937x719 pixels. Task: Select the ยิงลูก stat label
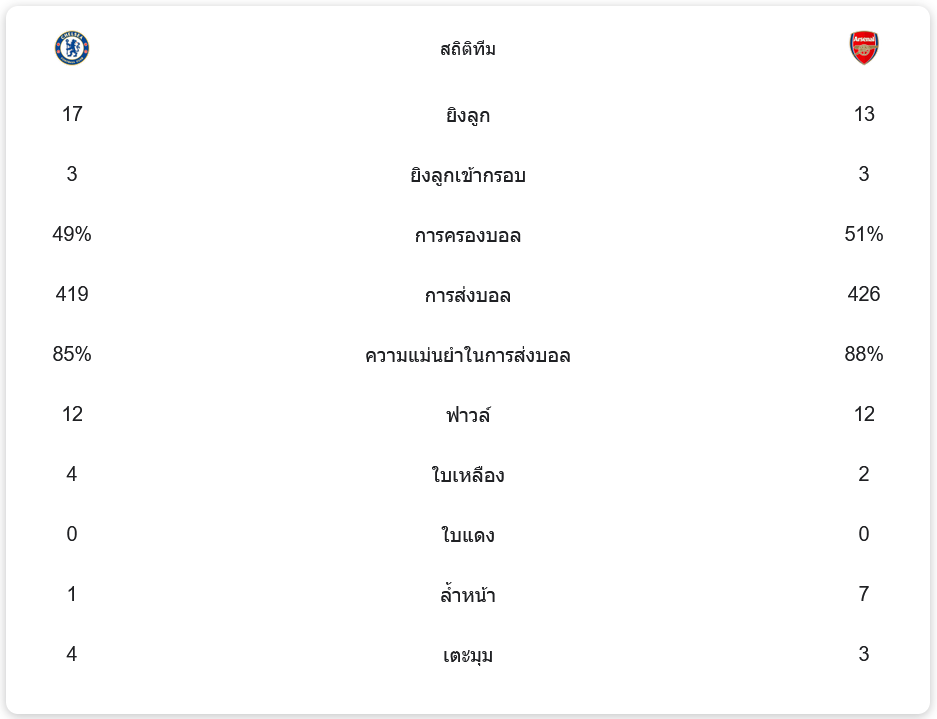[x=468, y=115]
